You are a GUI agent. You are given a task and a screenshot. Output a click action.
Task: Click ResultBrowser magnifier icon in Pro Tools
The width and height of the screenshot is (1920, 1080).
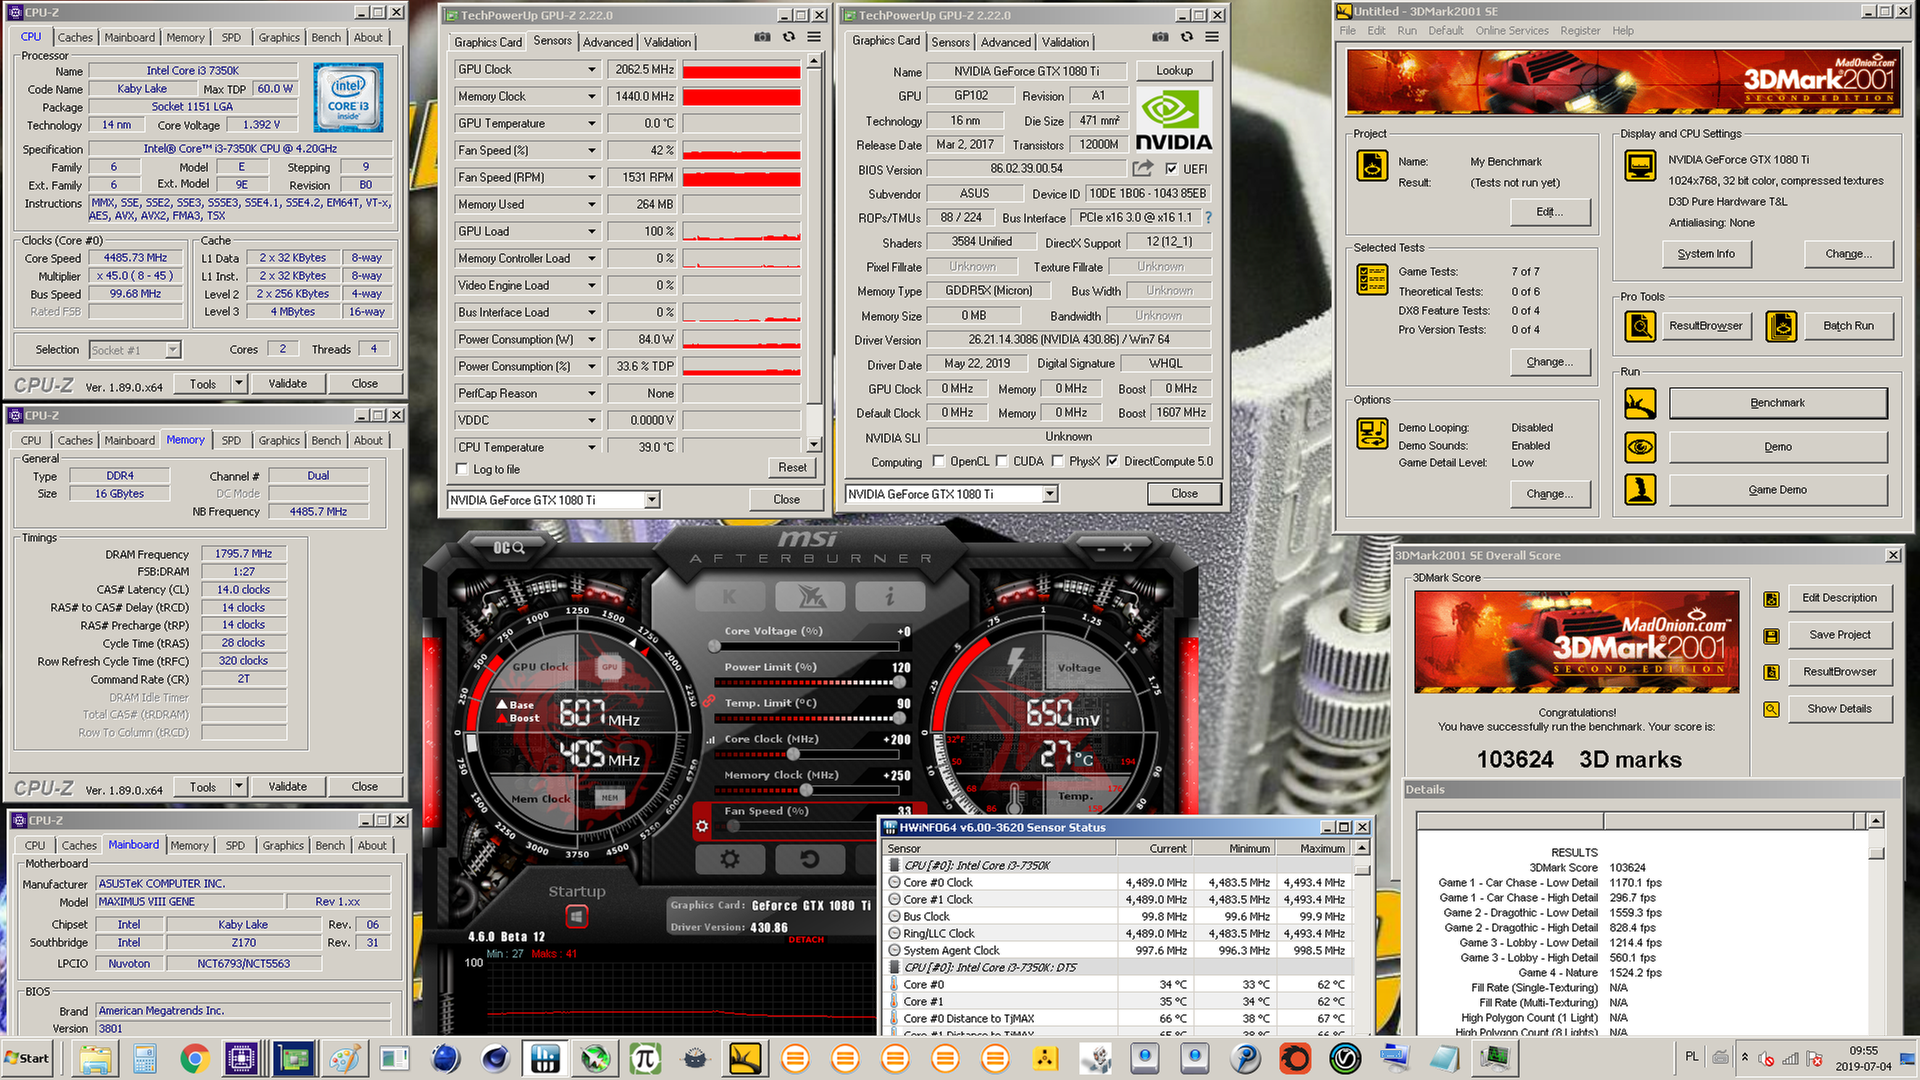point(1640,326)
